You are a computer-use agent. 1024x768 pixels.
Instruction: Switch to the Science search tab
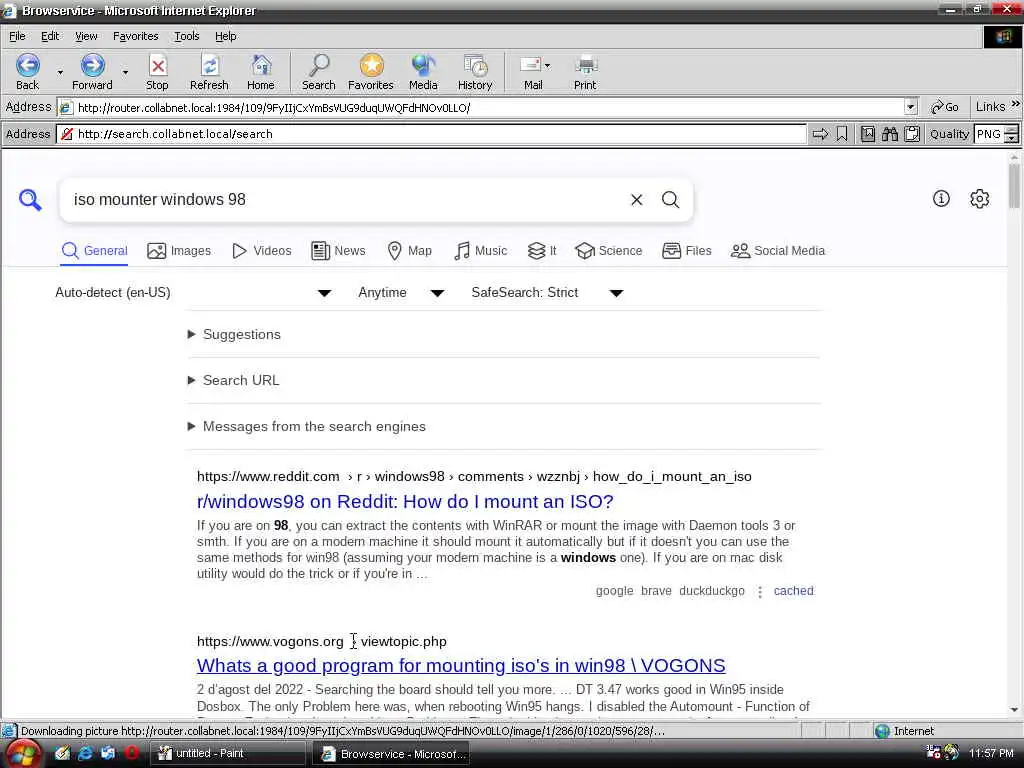point(609,251)
